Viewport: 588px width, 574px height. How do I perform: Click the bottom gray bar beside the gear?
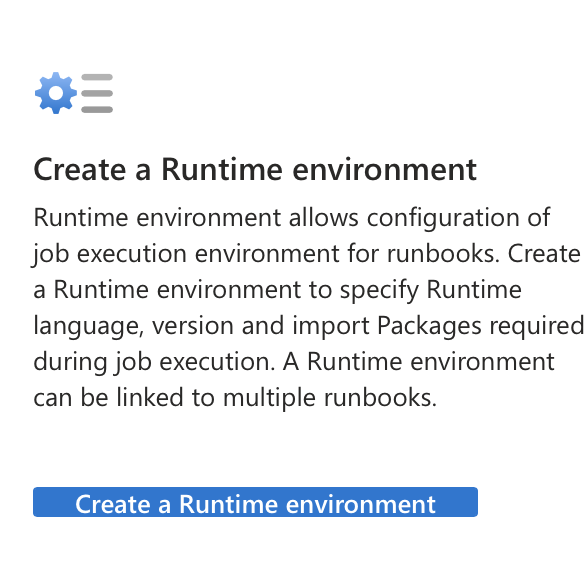point(97,109)
